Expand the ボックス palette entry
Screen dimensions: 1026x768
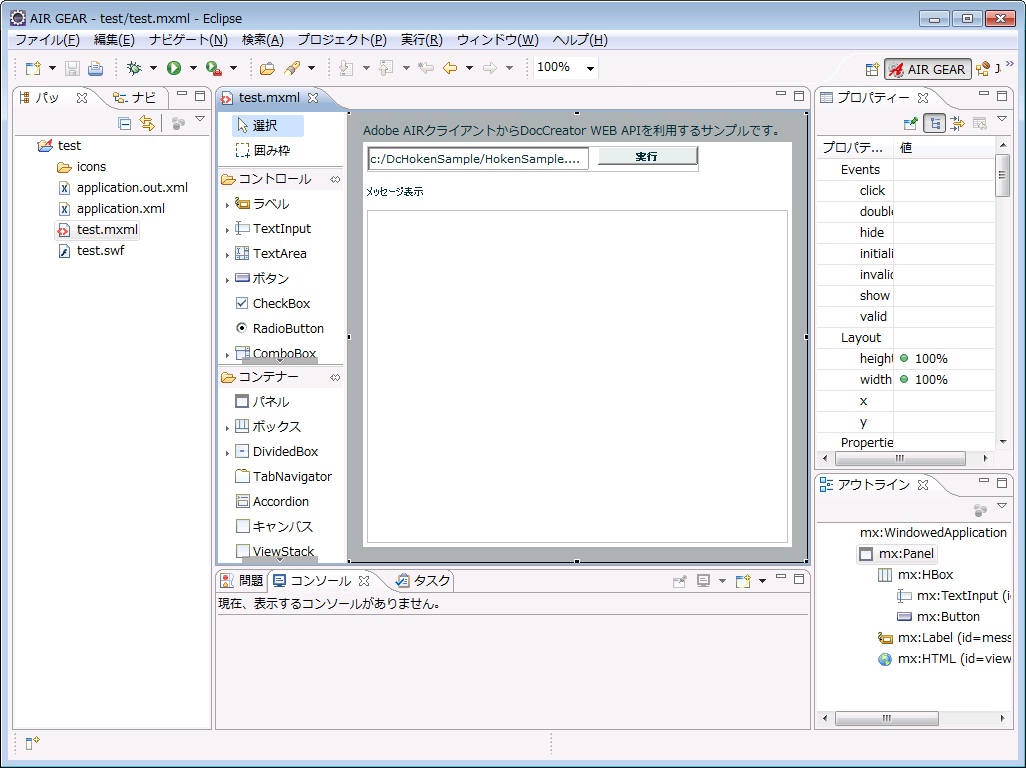tap(227, 428)
